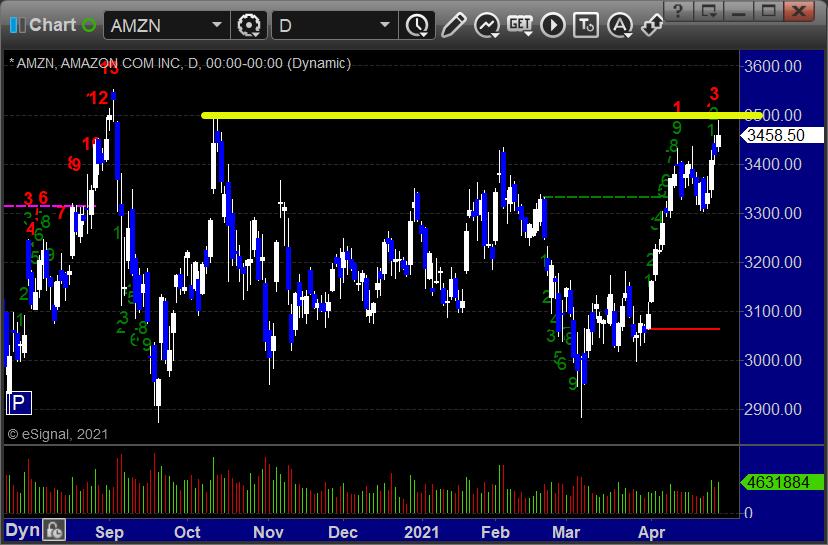Click the Feb label on time axis
The image size is (828, 545).
pos(495,532)
